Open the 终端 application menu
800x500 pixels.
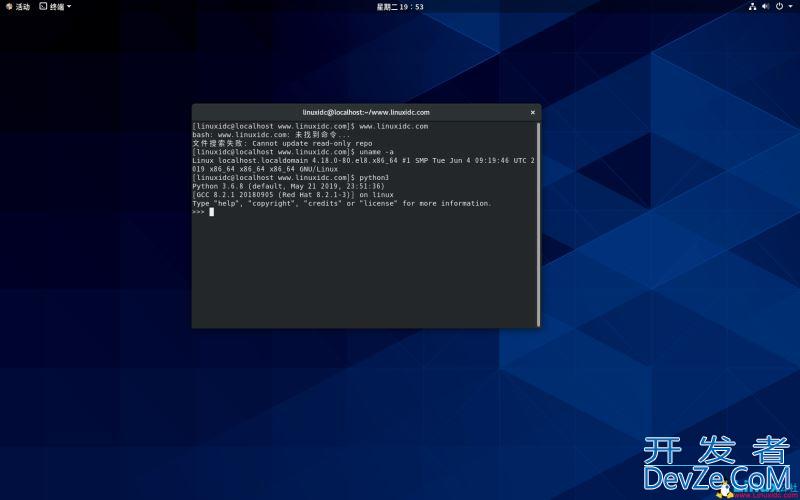56,6
